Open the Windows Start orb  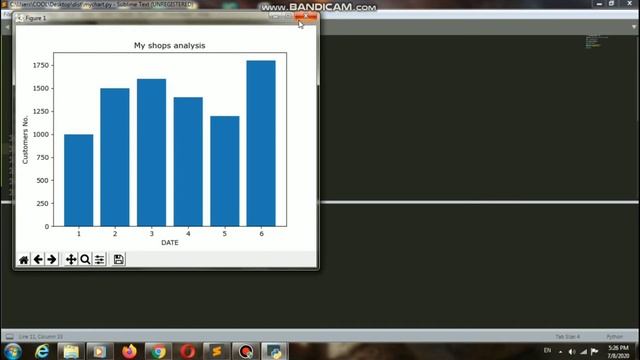pyautogui.click(x=13, y=351)
